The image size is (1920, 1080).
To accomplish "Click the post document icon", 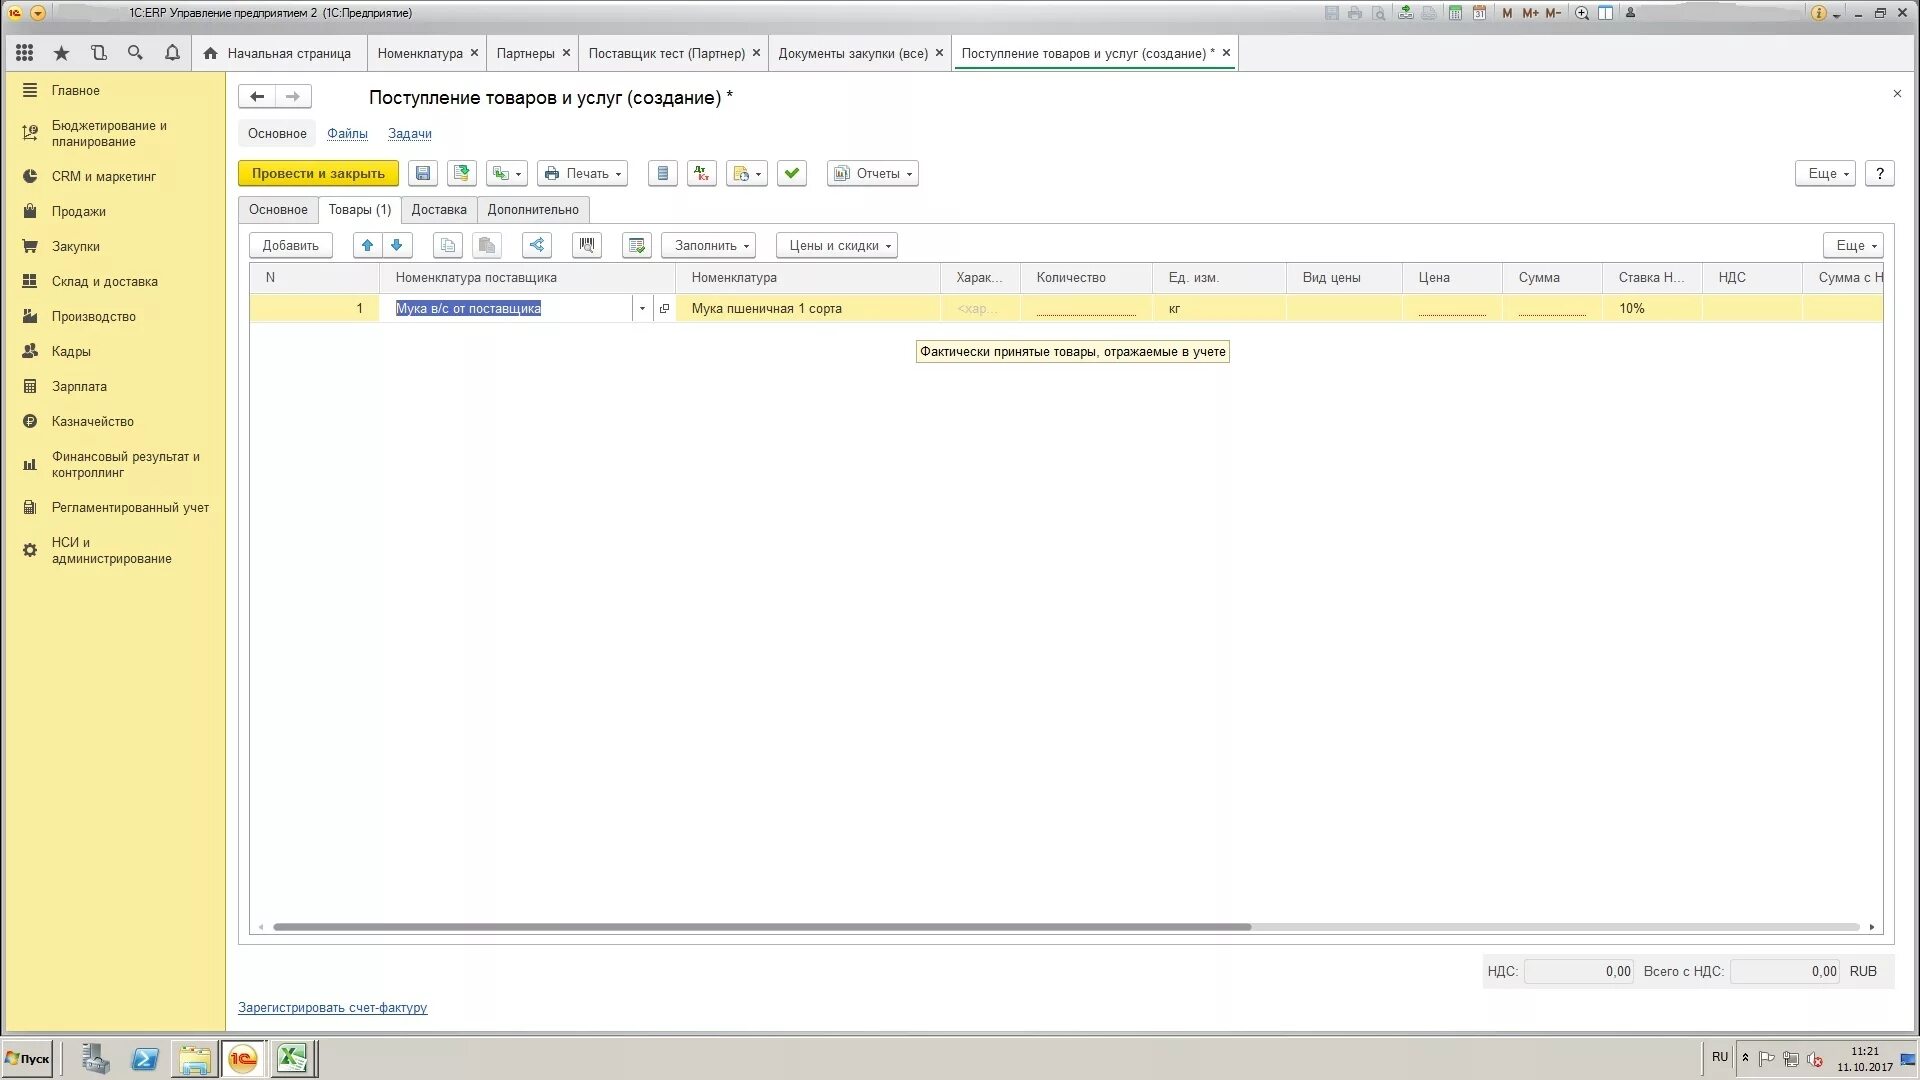I will click(461, 173).
